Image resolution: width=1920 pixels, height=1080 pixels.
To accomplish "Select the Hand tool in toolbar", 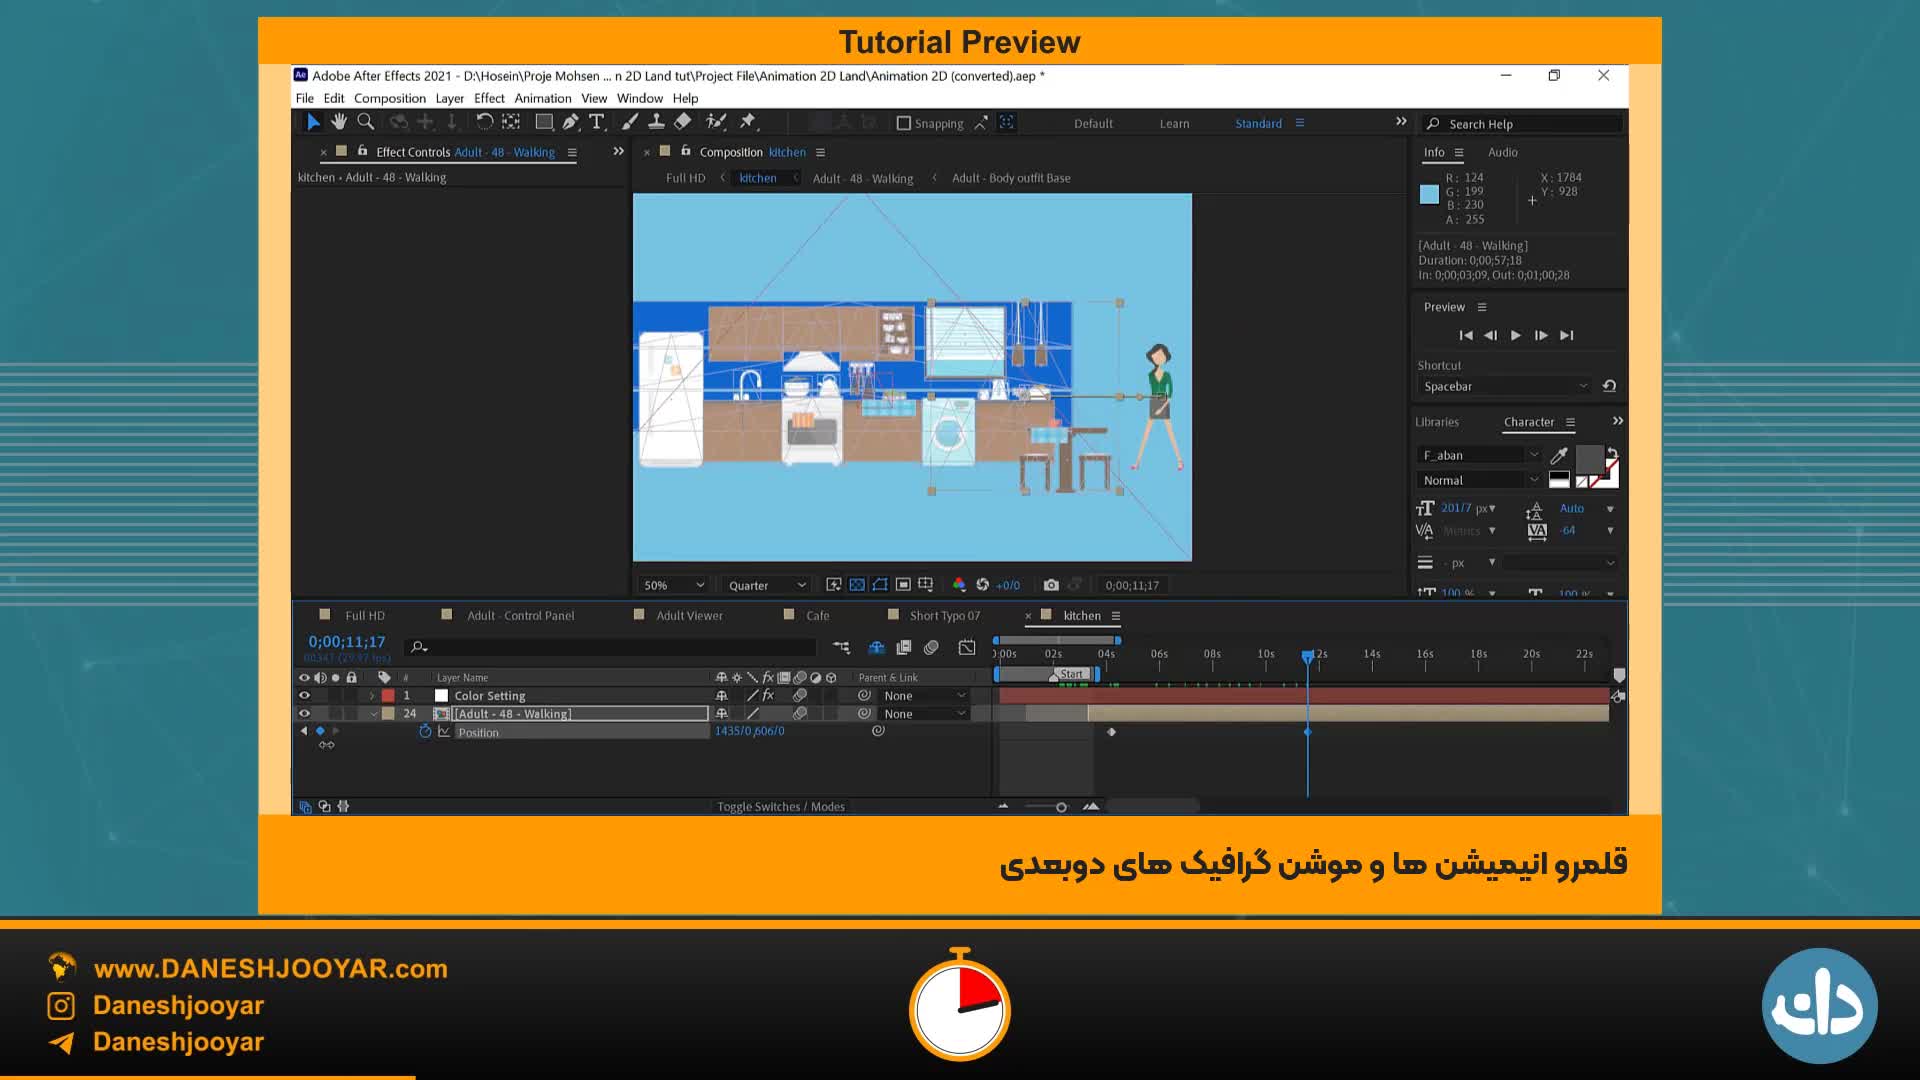I will coord(339,122).
